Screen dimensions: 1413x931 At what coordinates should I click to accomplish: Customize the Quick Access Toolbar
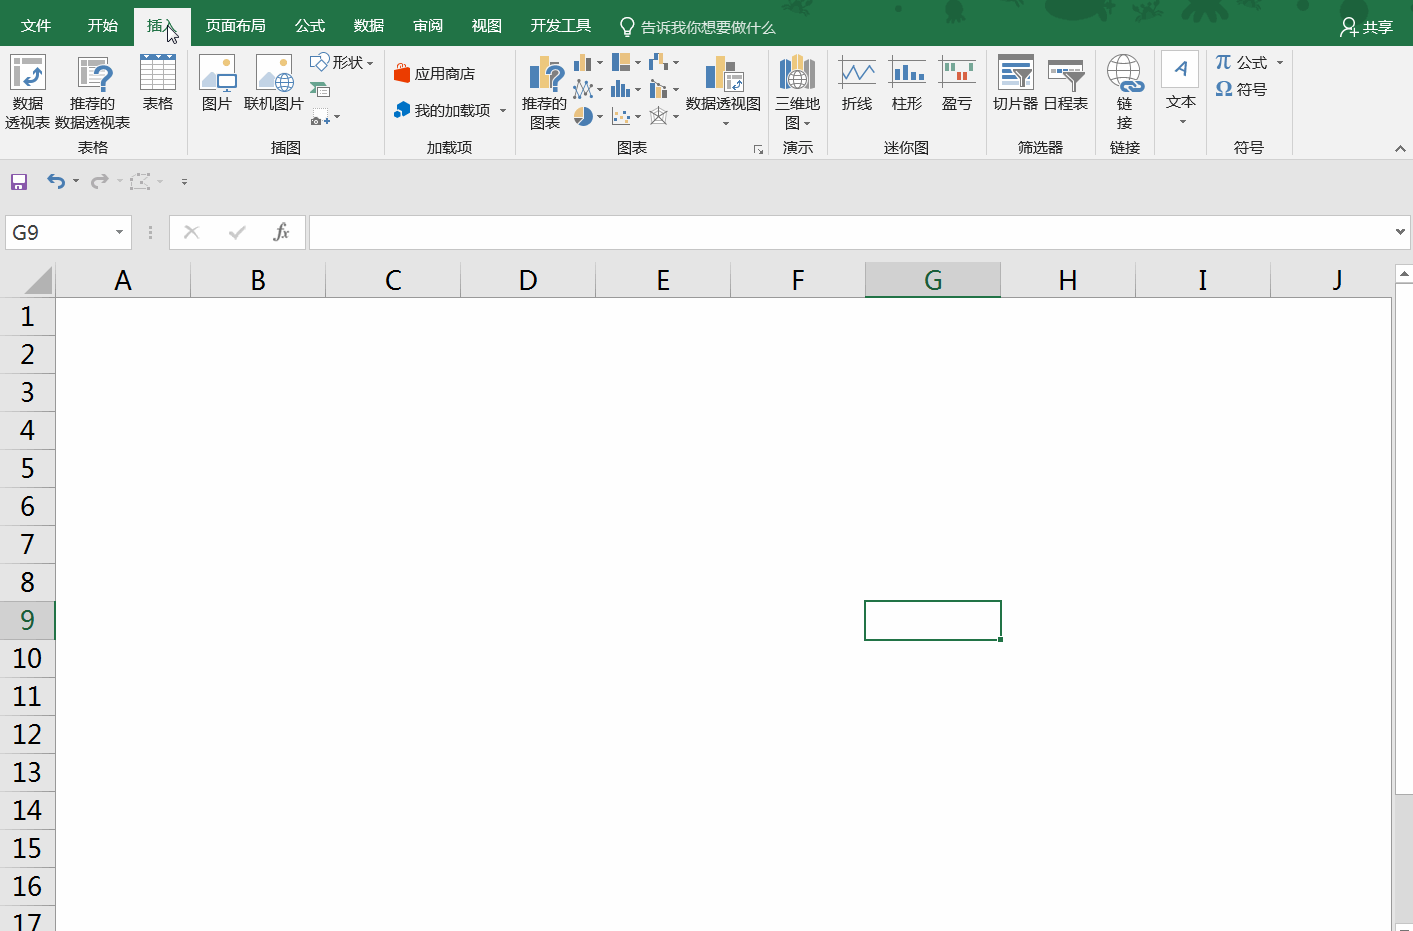coord(184,182)
